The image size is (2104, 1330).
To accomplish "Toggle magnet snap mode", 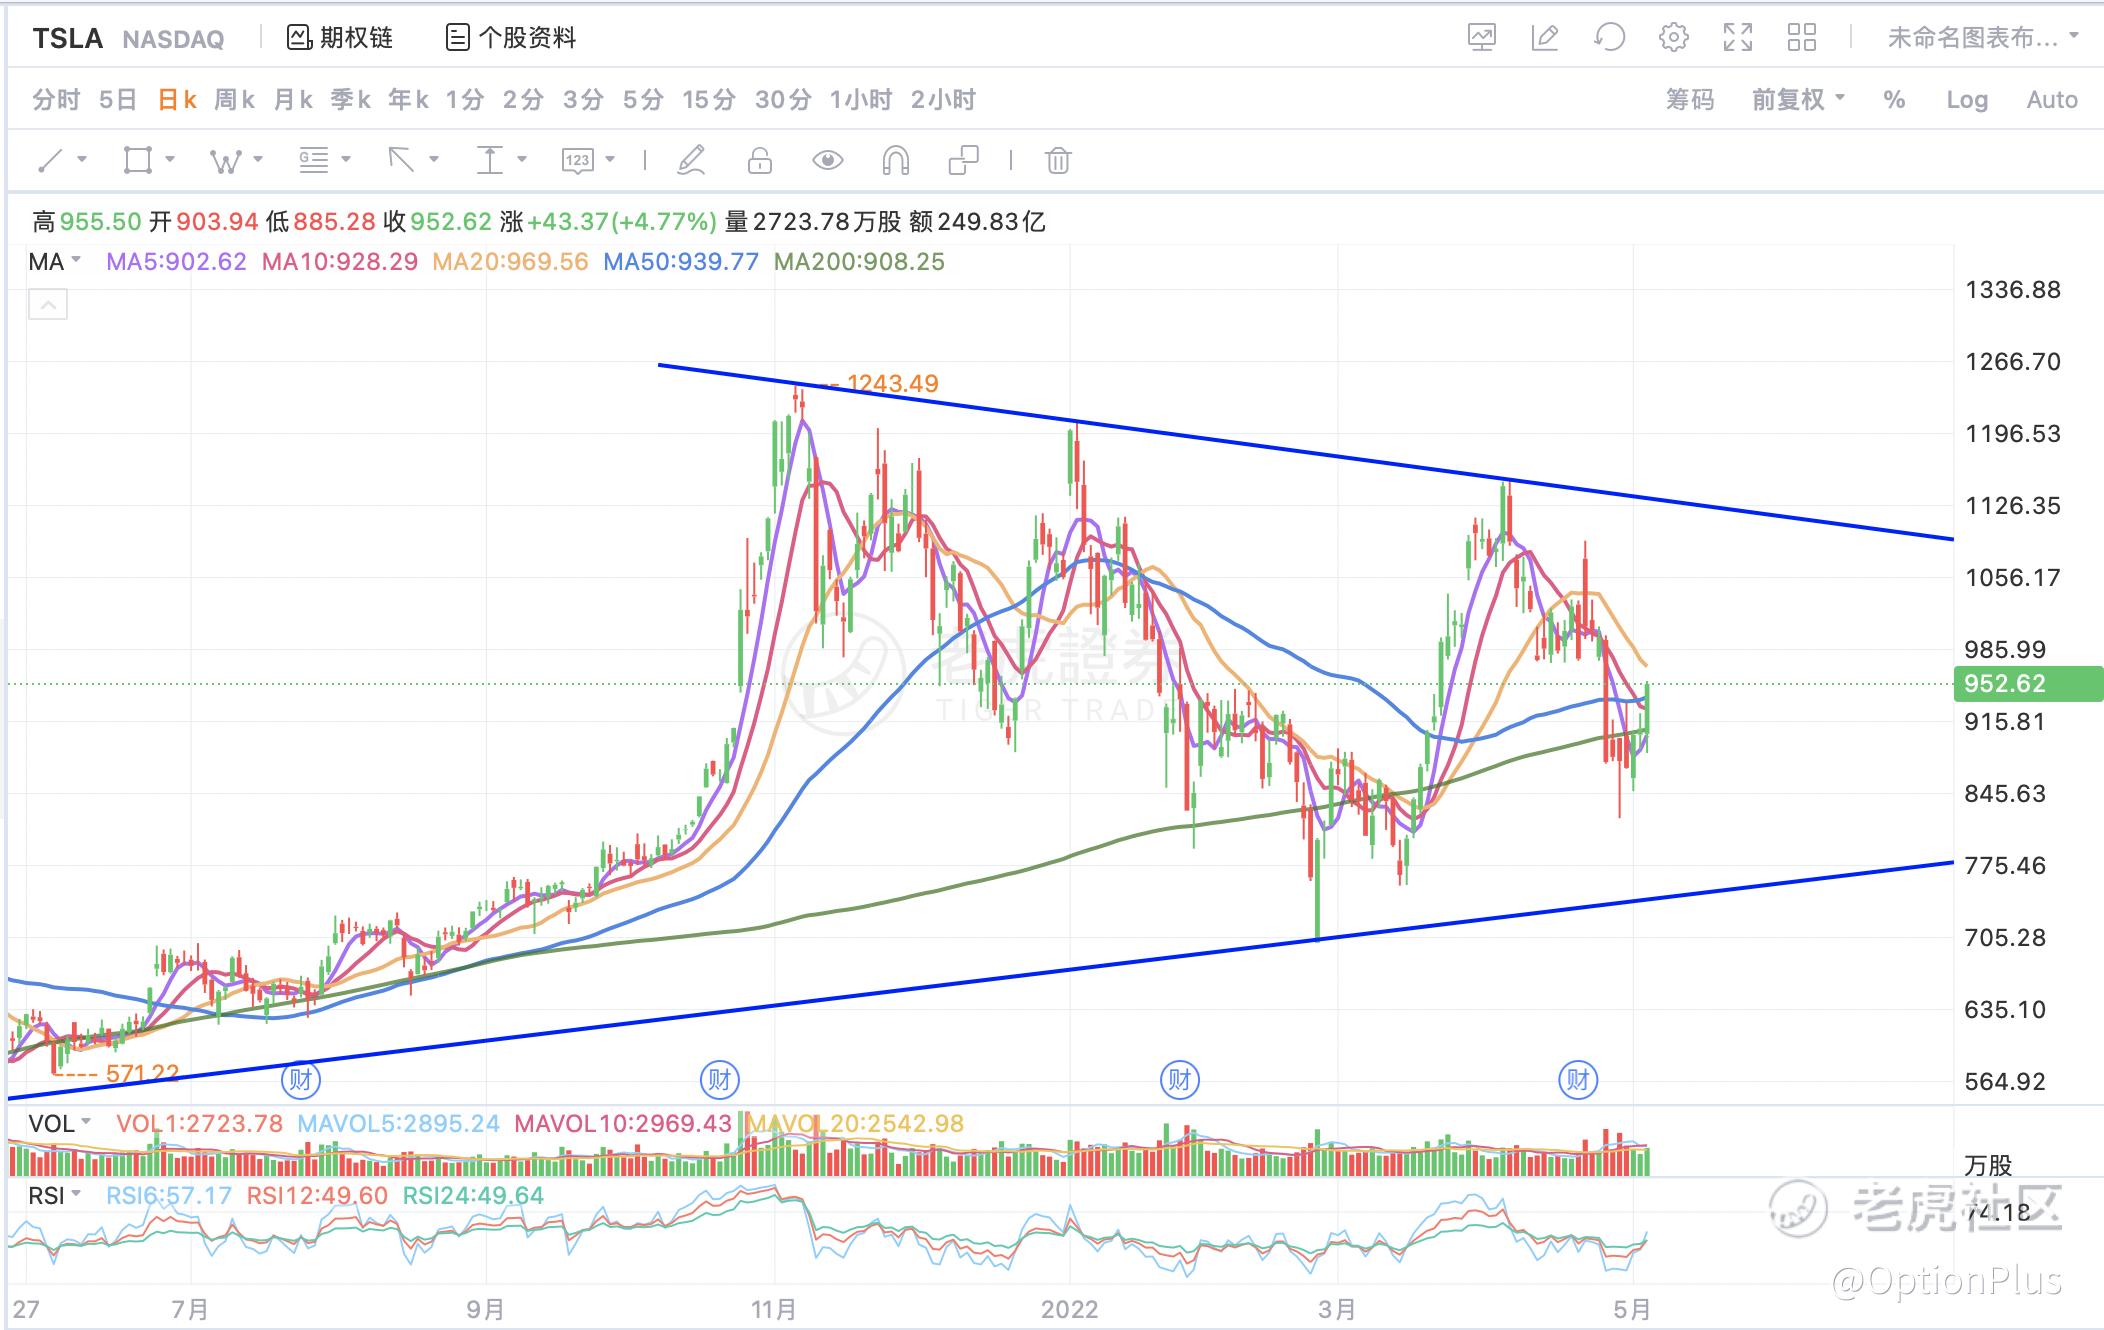I will point(896,160).
